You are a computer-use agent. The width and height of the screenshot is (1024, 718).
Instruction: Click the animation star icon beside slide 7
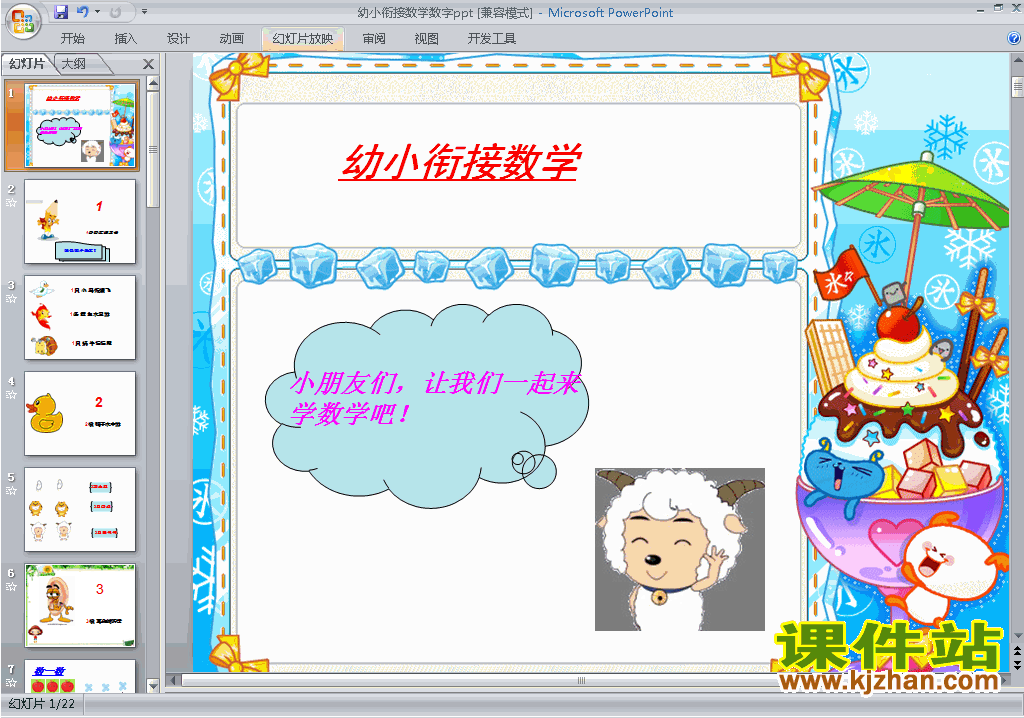coord(11,683)
